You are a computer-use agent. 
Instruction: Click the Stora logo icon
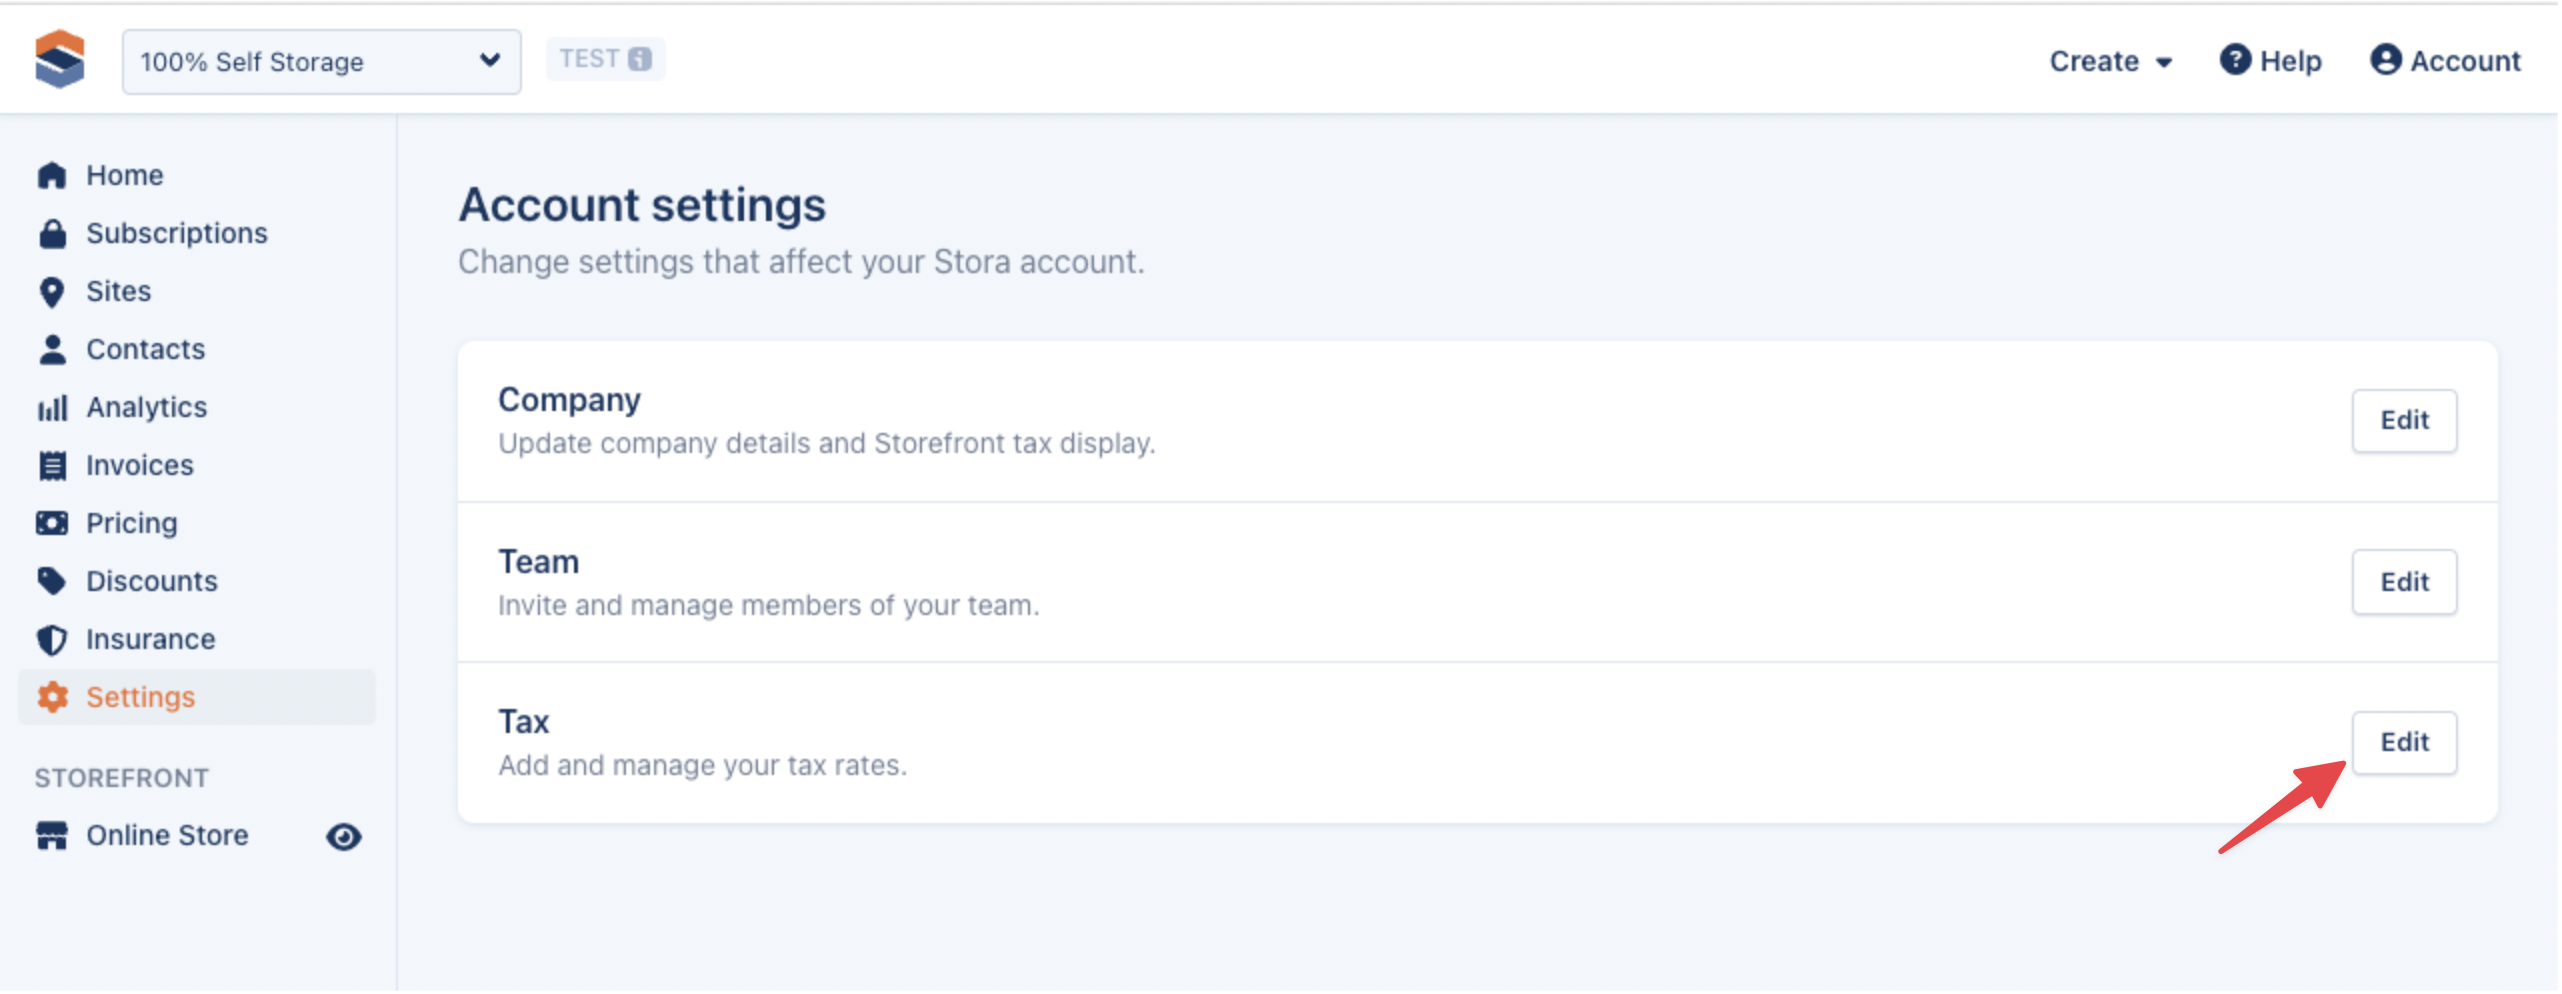59,60
